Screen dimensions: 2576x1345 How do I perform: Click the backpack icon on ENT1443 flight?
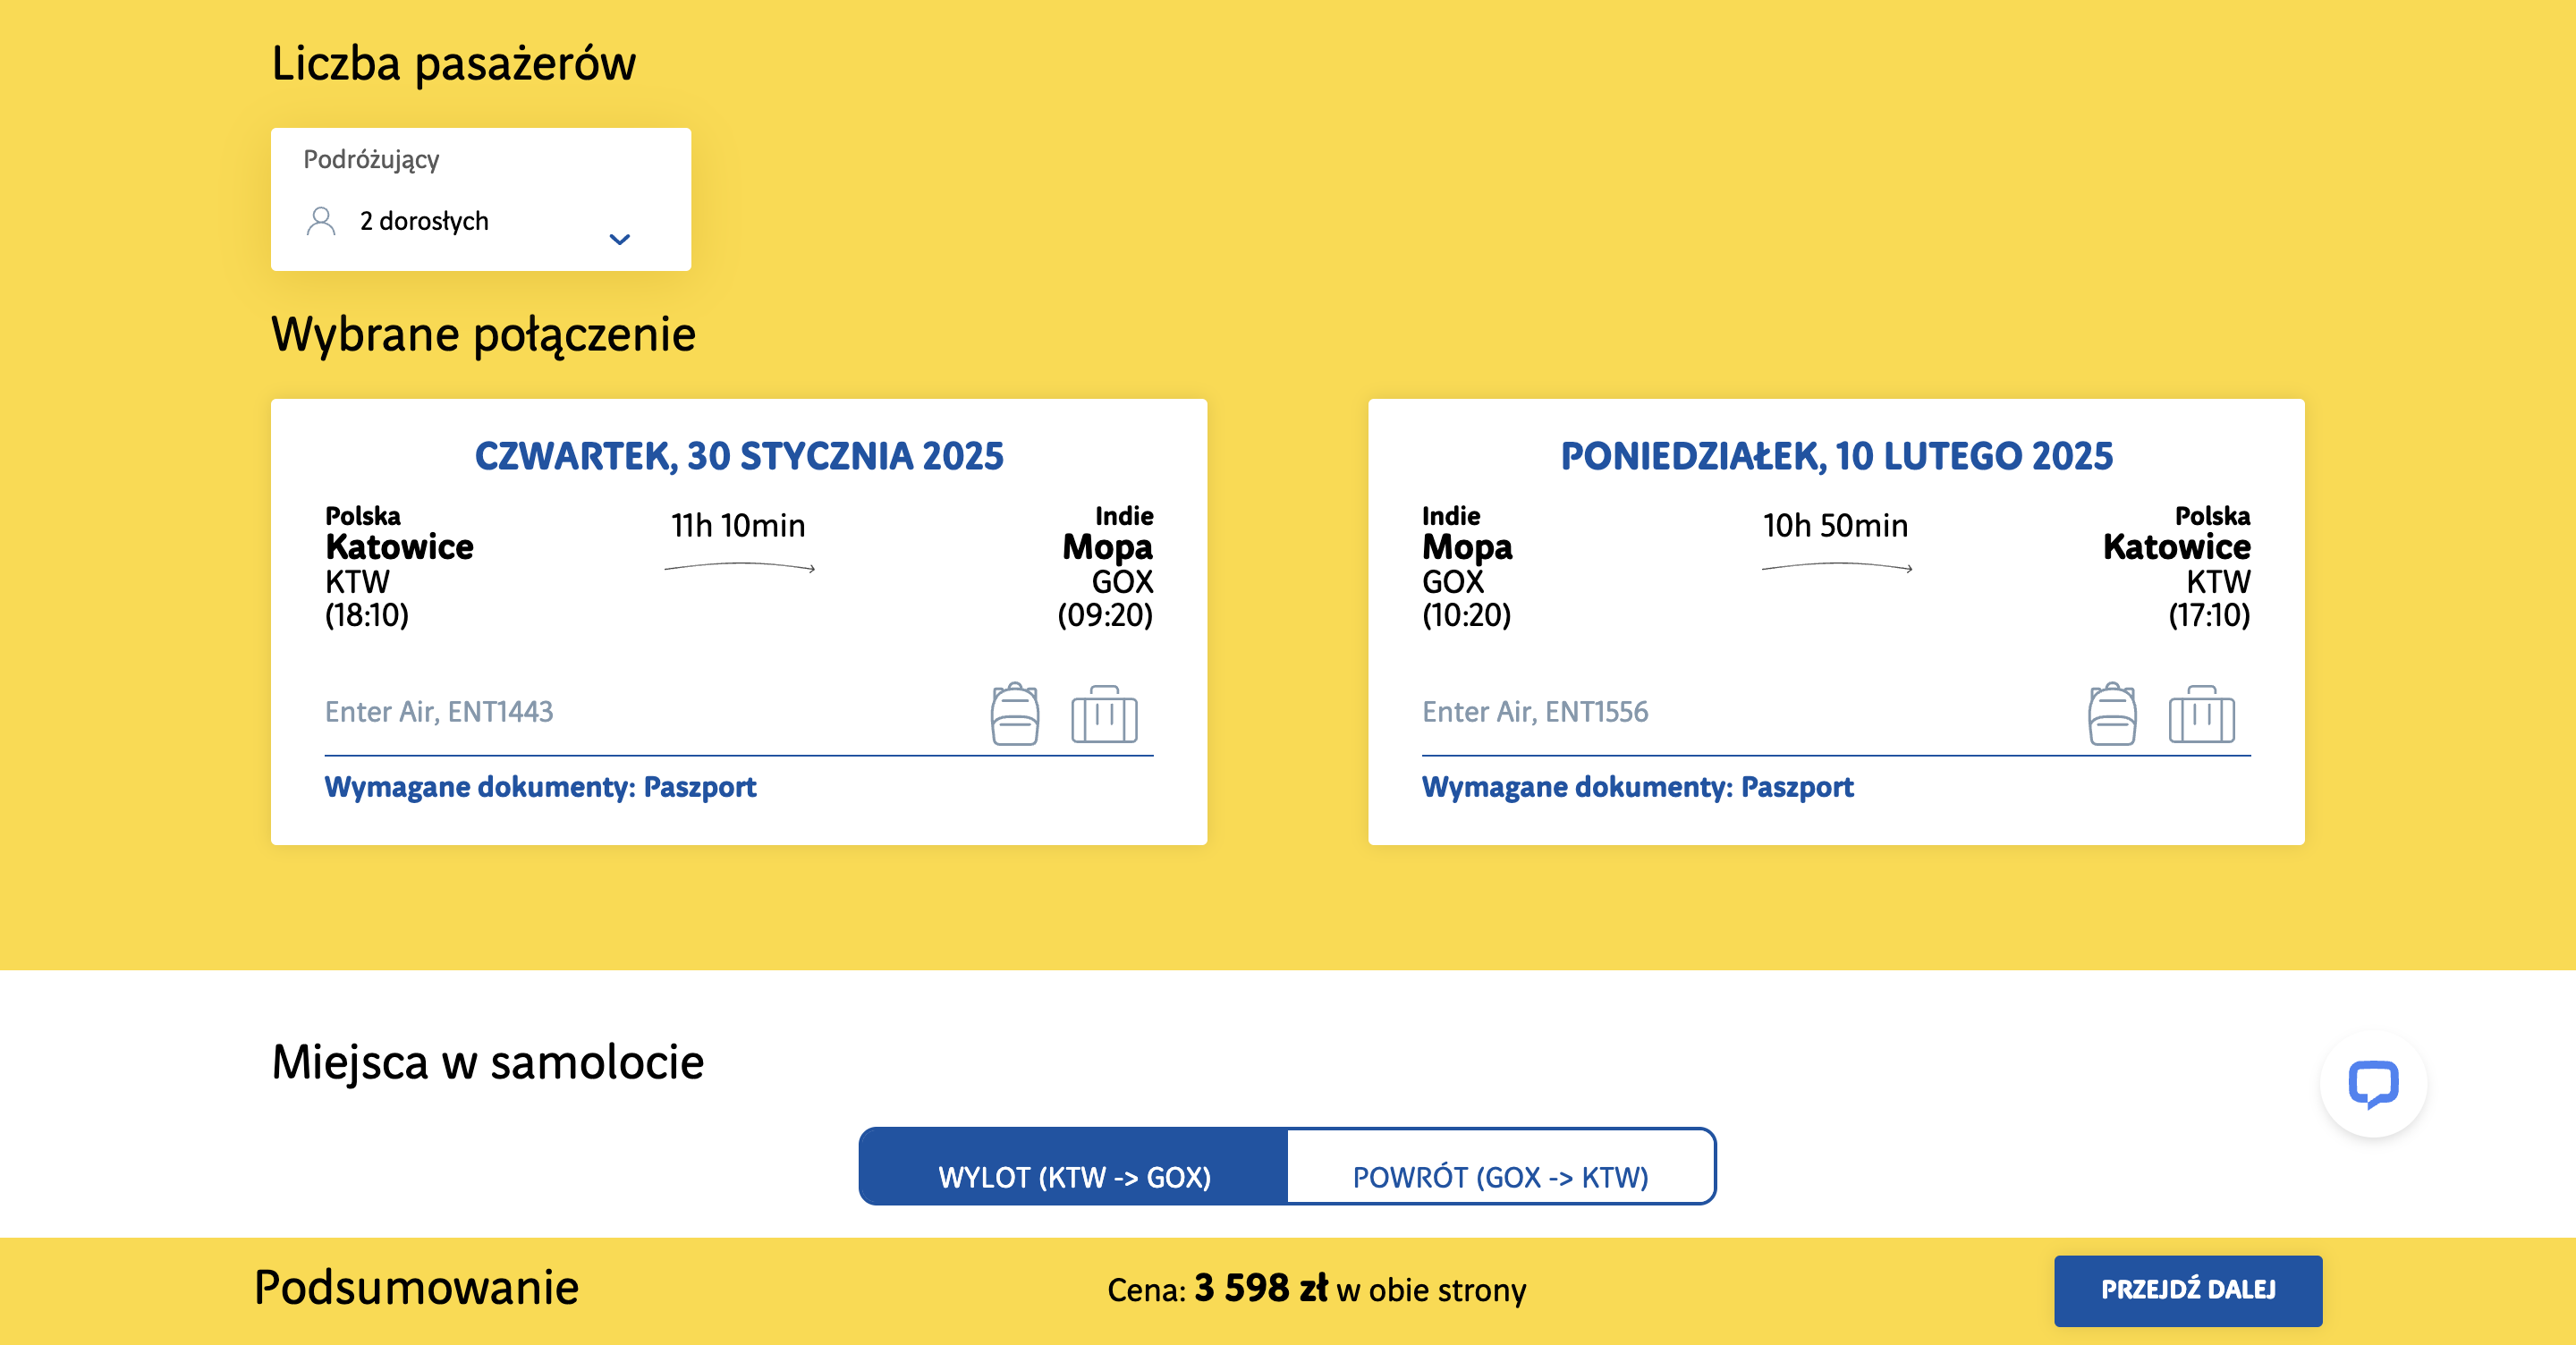(x=1014, y=714)
